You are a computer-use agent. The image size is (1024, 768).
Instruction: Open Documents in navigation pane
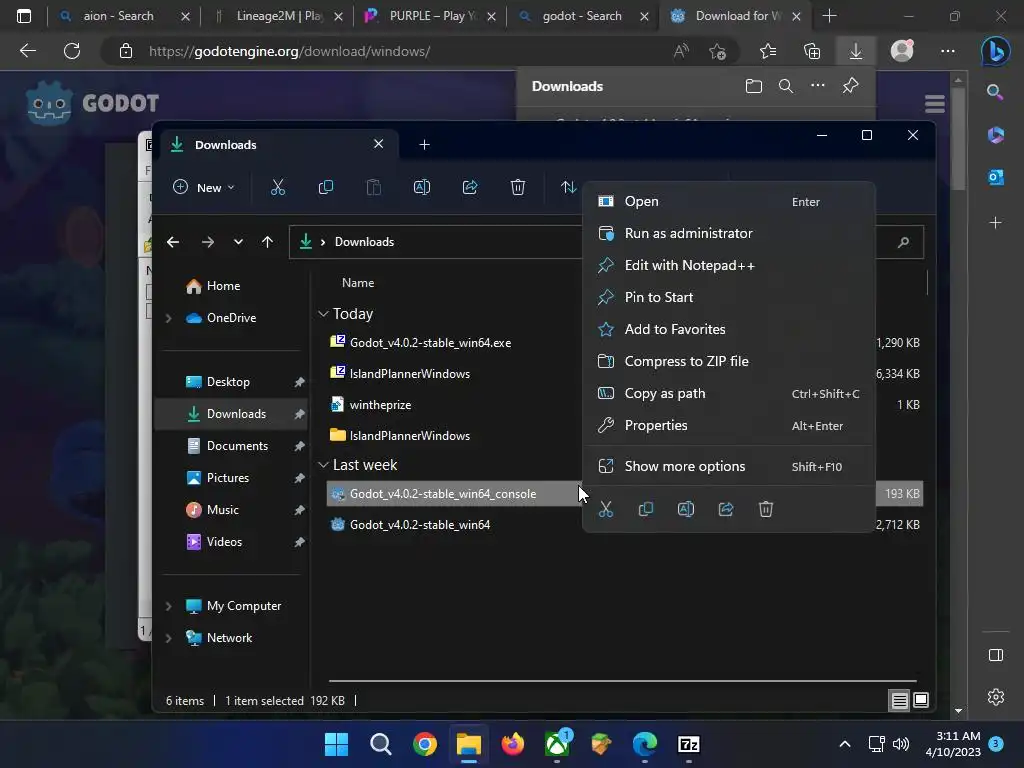[237, 445]
